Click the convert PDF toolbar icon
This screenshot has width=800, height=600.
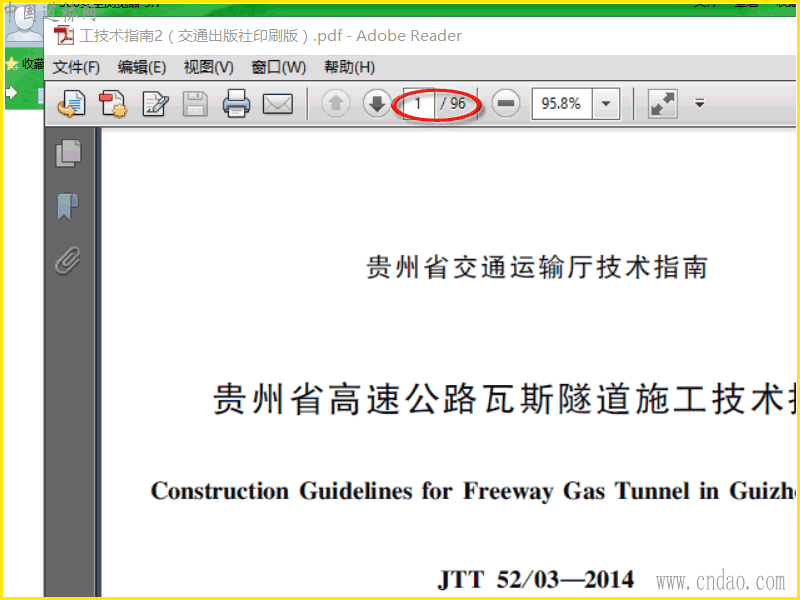click(113, 104)
